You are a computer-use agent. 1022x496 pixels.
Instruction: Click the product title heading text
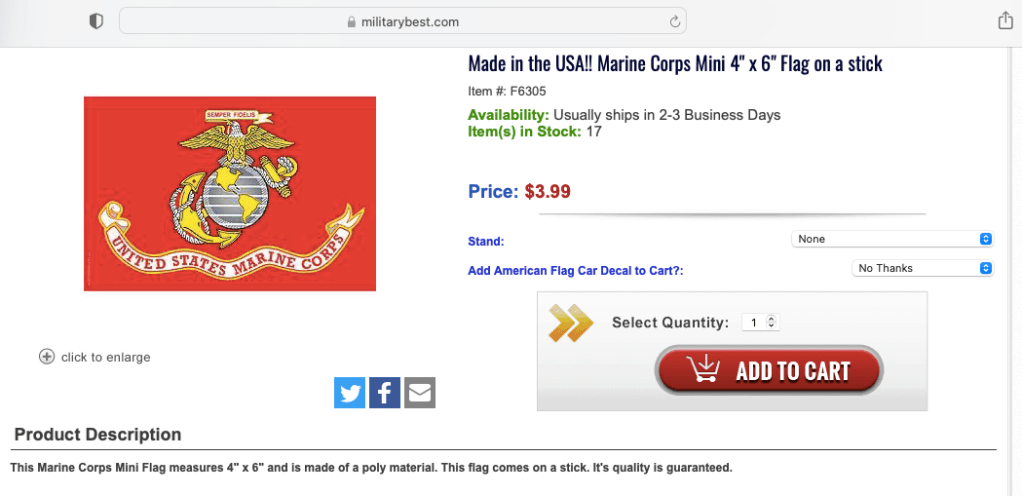675,64
